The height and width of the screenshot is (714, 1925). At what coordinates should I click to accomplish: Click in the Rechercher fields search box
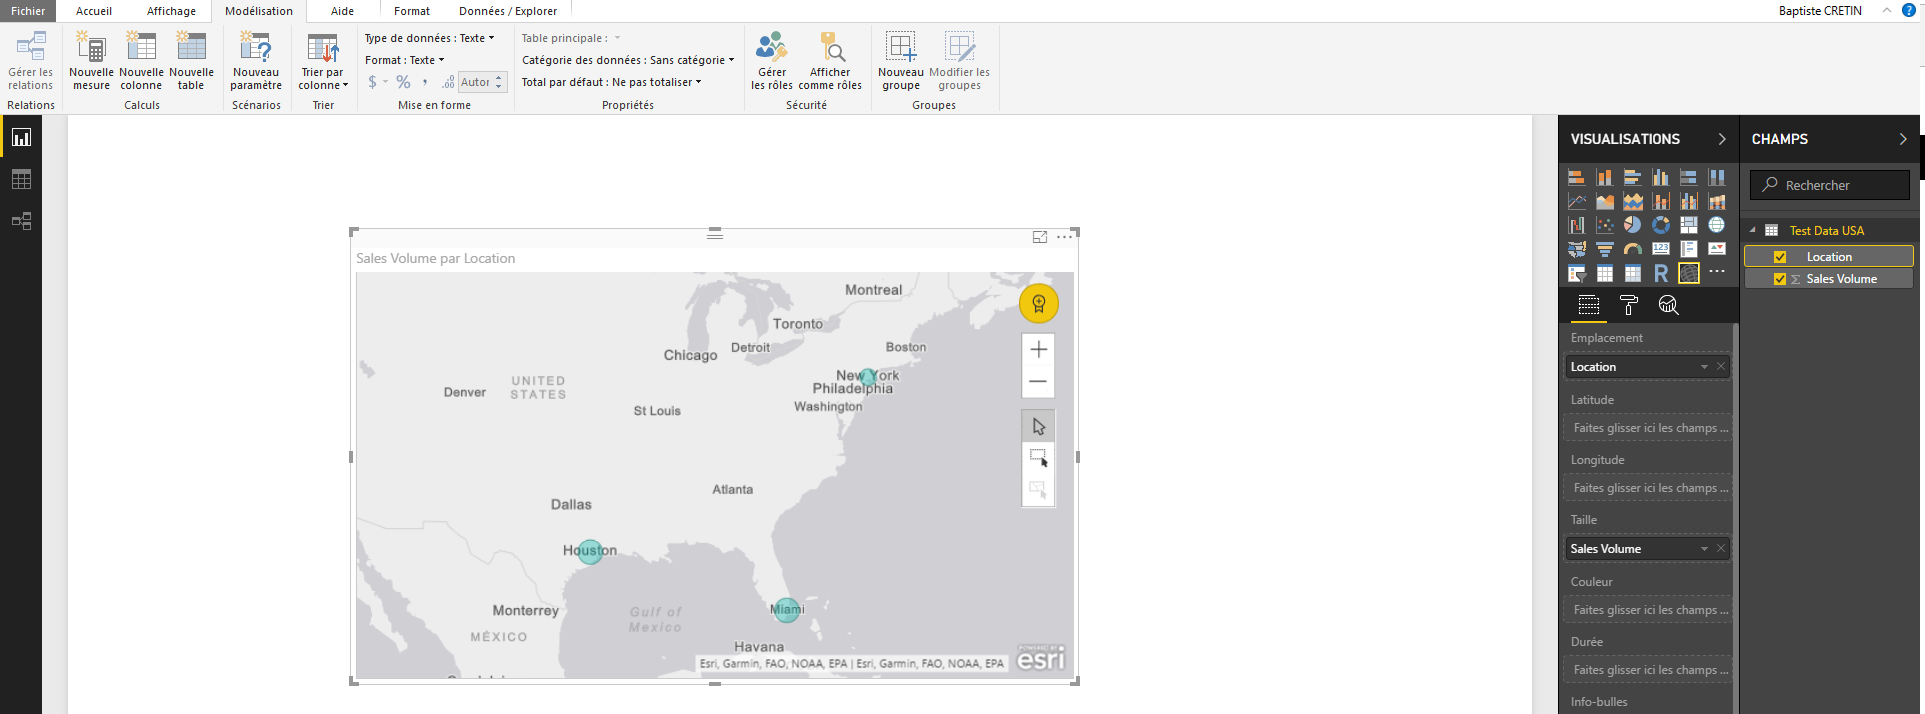pyautogui.click(x=1830, y=185)
